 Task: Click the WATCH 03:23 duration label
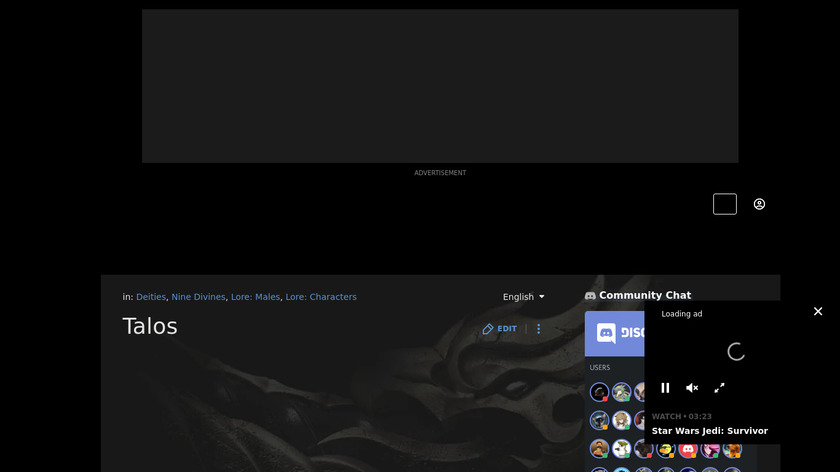tap(681, 416)
